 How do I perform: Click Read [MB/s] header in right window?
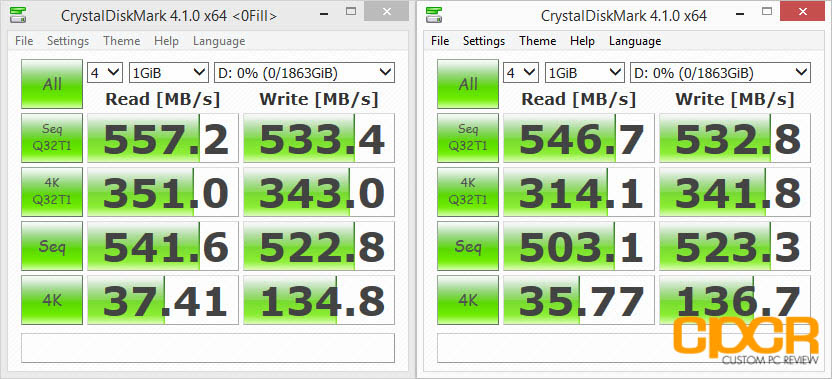pos(579,99)
